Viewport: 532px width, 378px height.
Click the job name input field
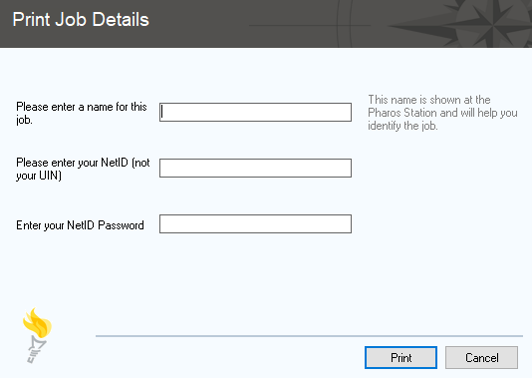point(255,112)
